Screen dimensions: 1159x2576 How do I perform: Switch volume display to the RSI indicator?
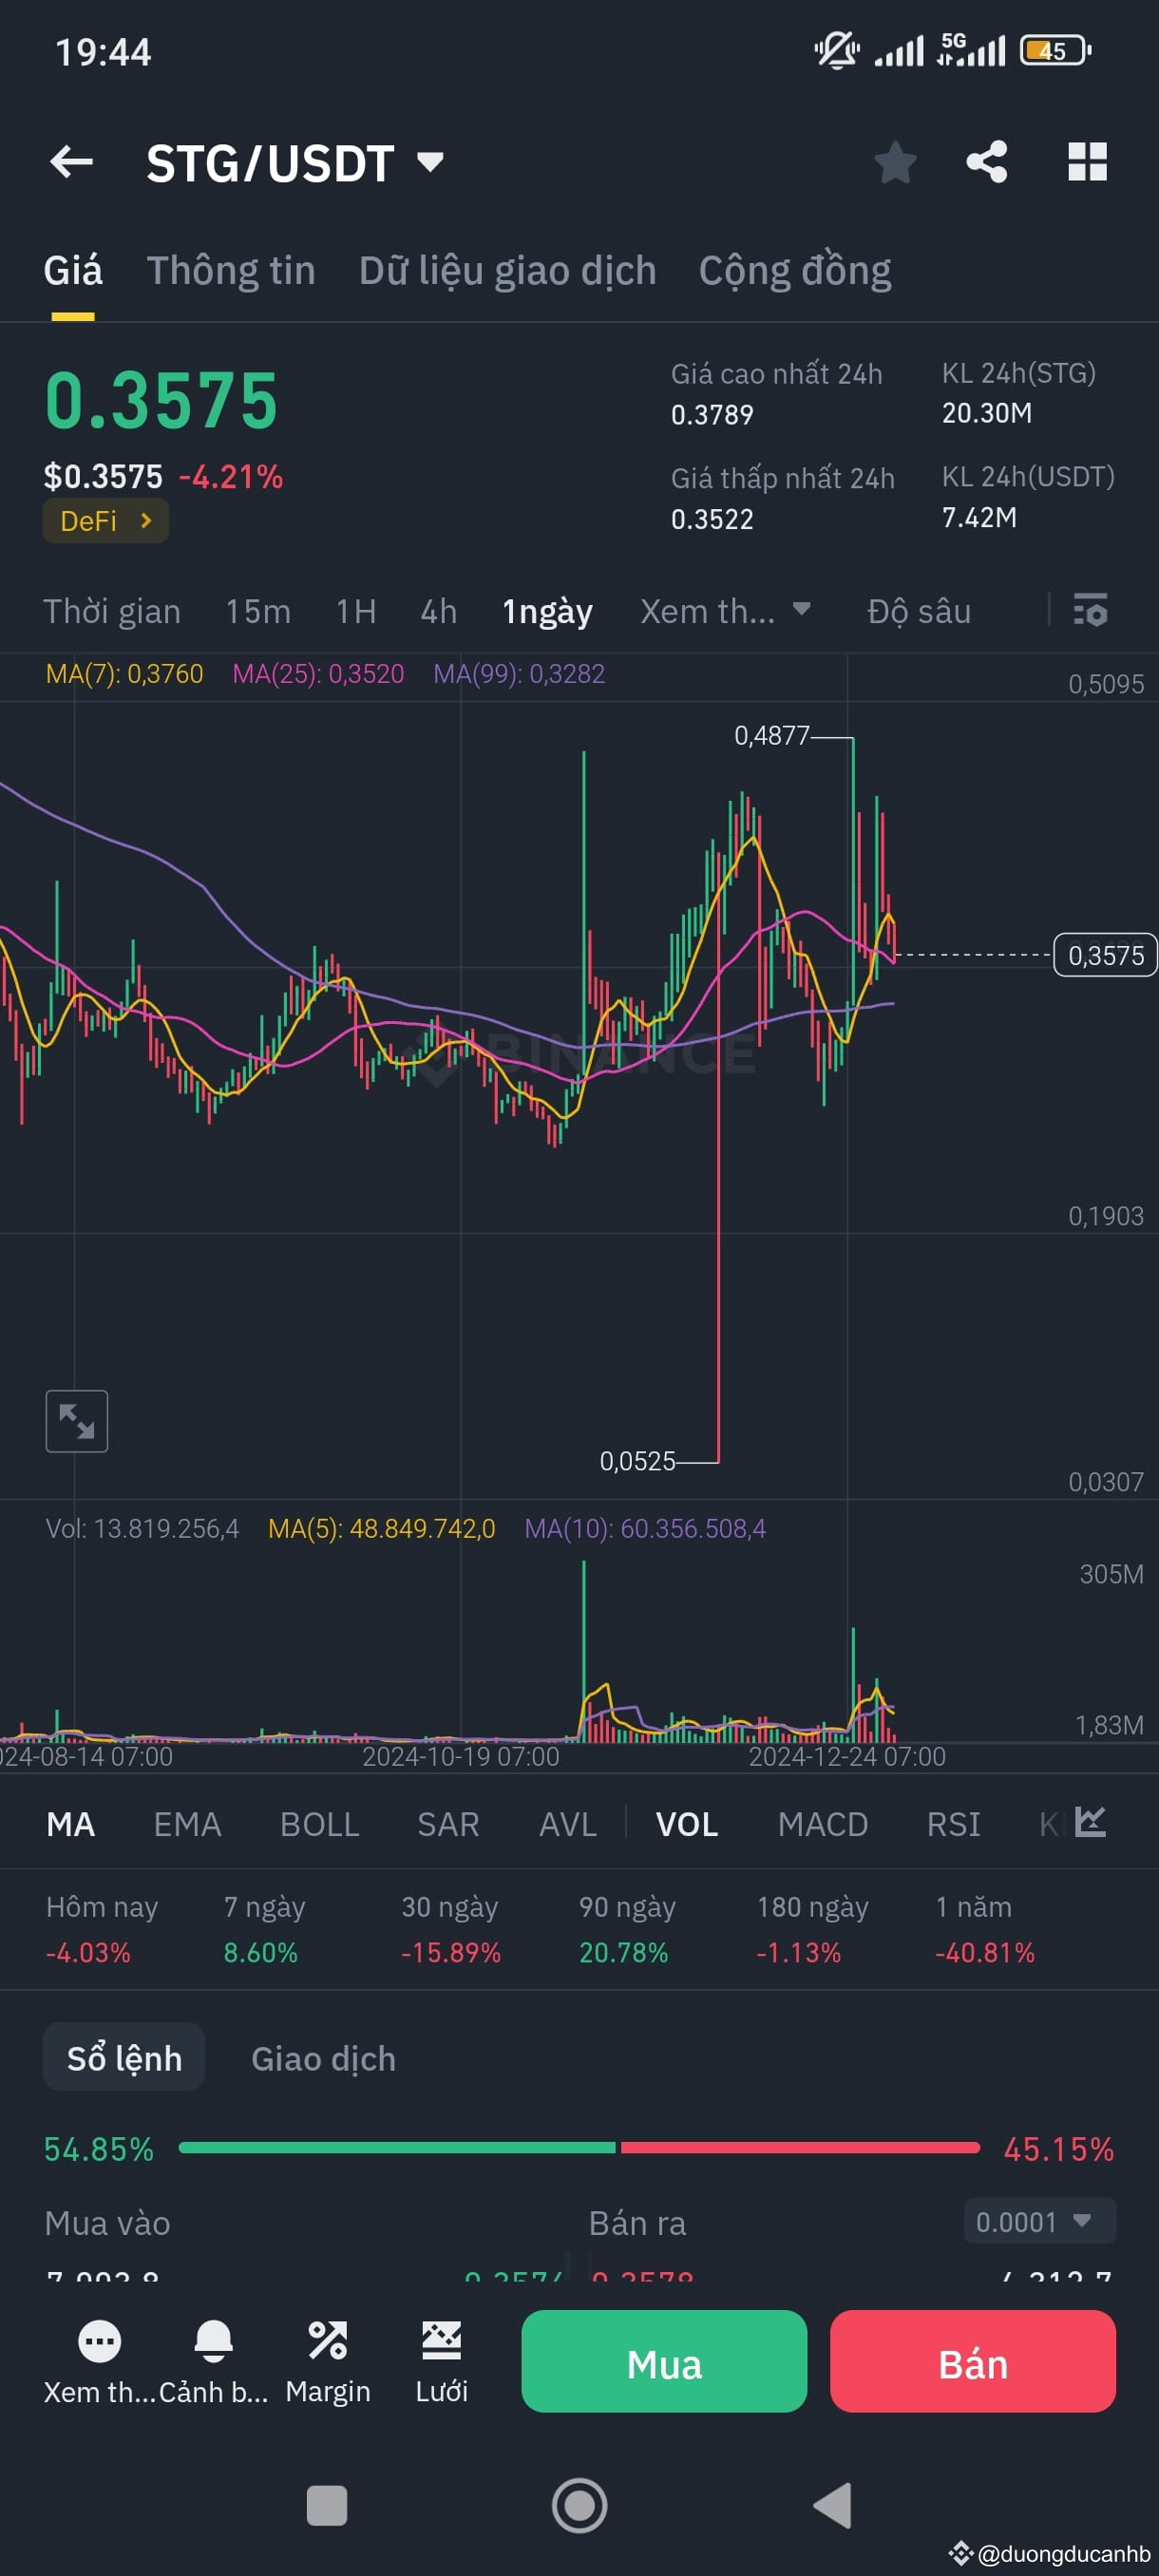pos(952,1824)
